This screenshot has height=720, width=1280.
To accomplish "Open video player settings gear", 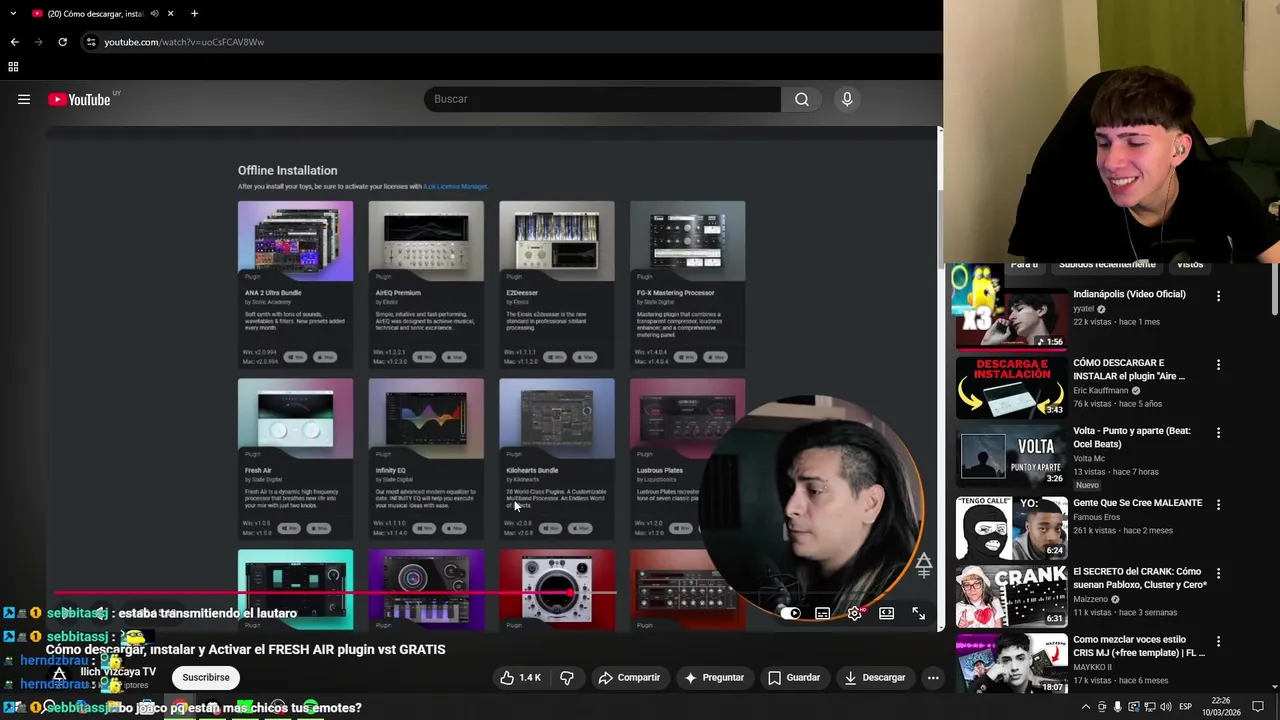I will click(854, 613).
